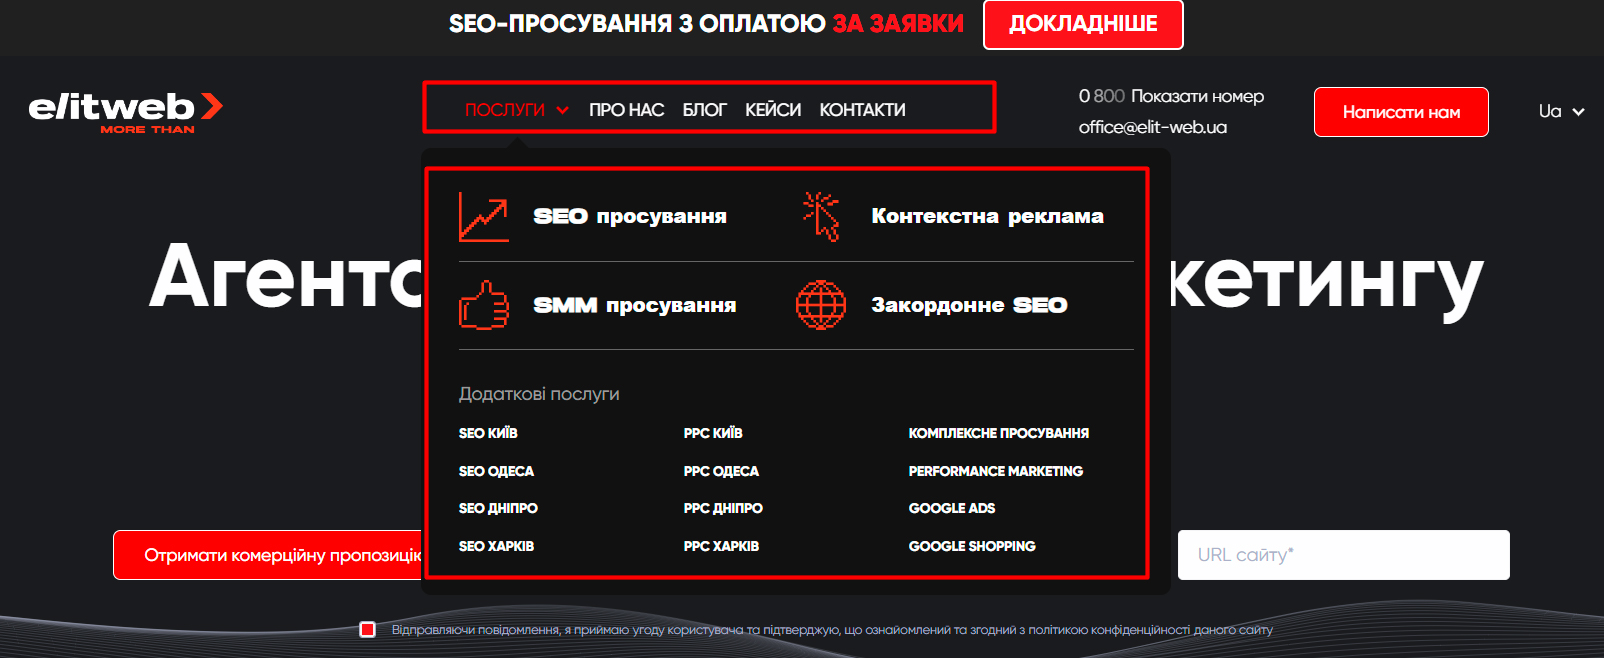Expand the ПОСЛУГИ menu chevron
The width and height of the screenshot is (1604, 658).
click(x=563, y=110)
